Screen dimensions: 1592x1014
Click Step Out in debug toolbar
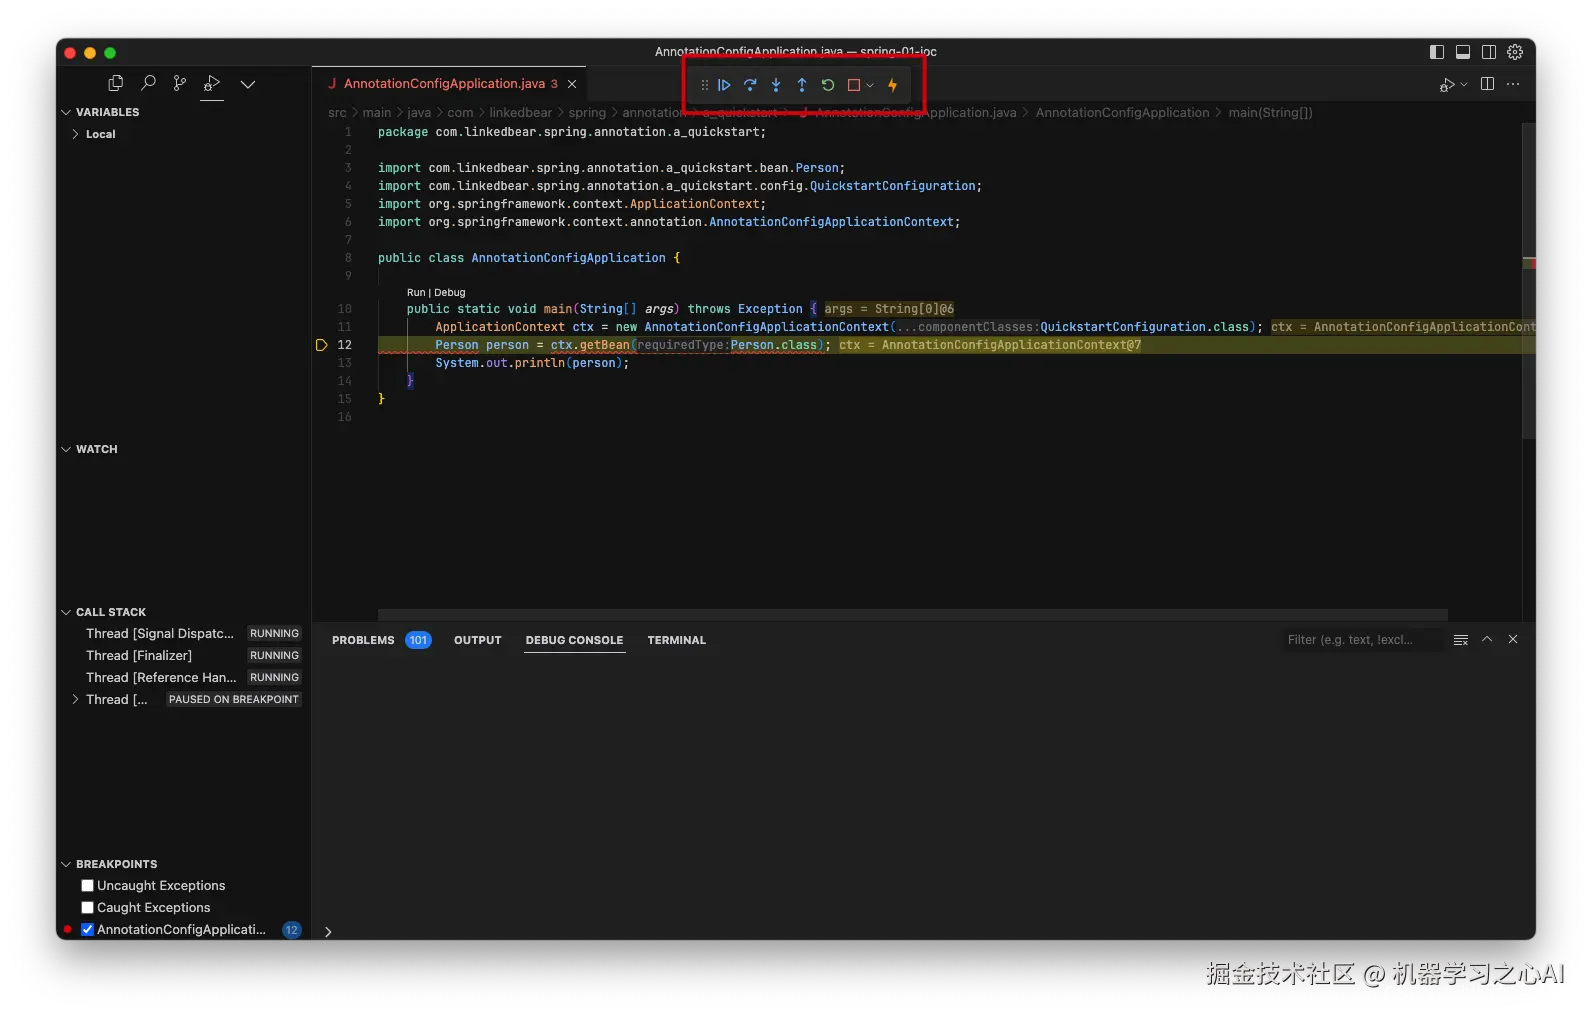(802, 85)
